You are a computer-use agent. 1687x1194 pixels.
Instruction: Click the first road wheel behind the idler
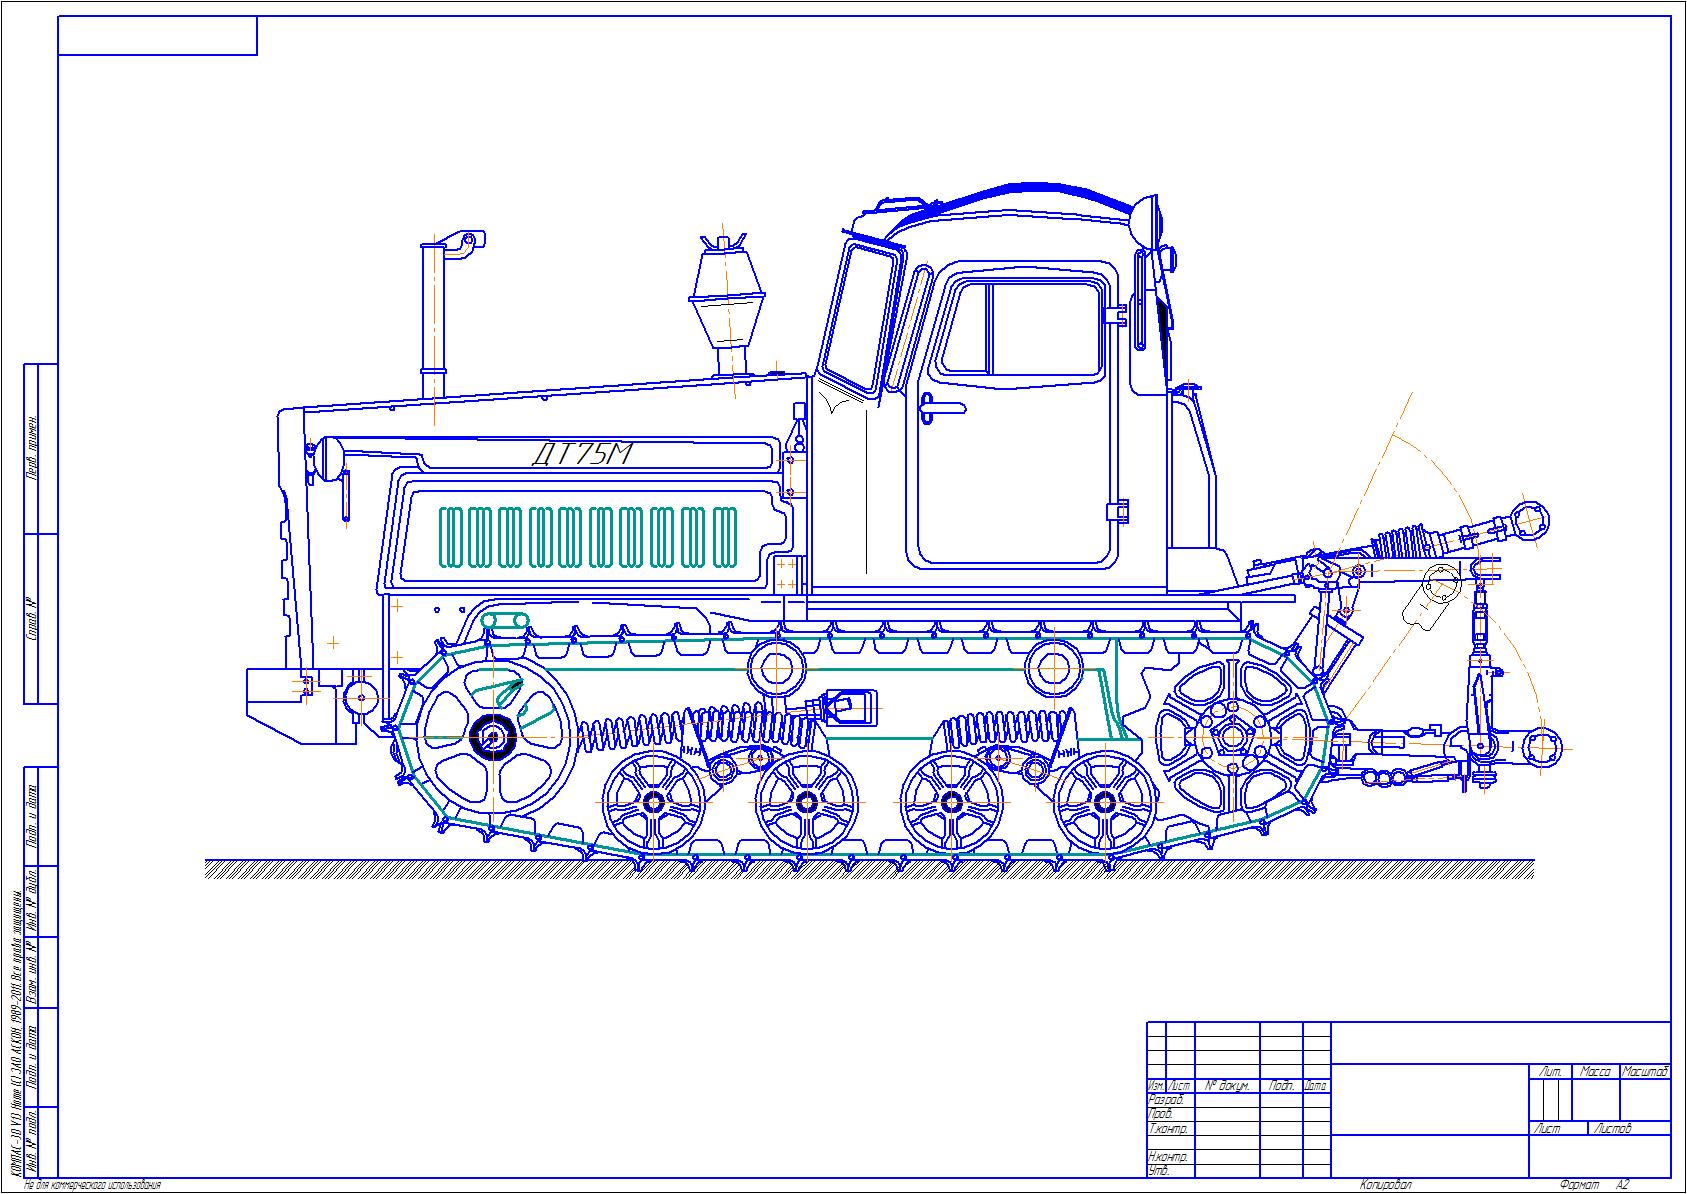click(x=653, y=801)
